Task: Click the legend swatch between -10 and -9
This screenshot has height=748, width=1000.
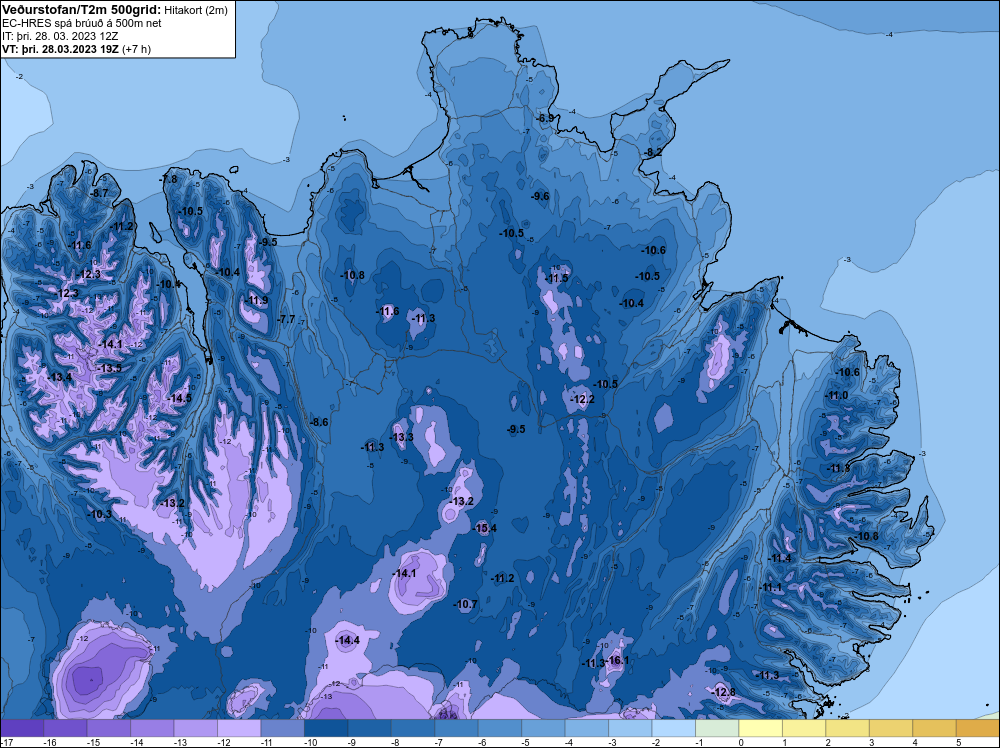Action: [x=326, y=728]
